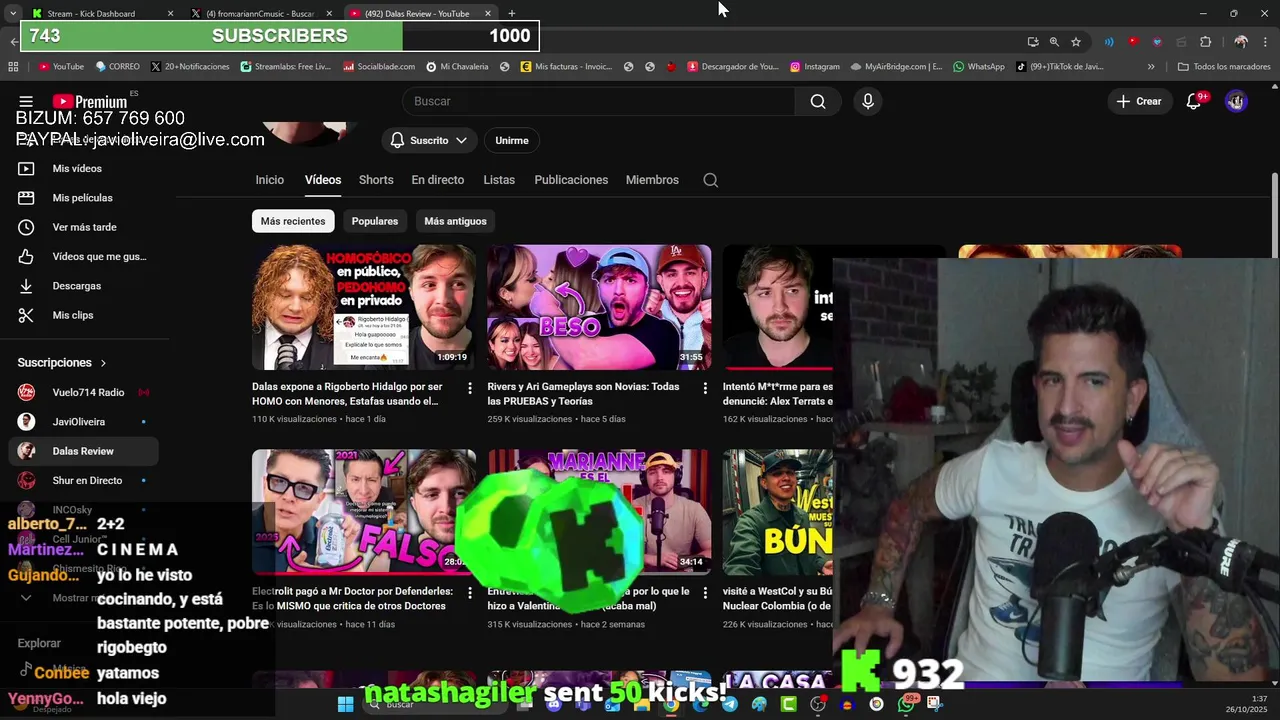This screenshot has height=720, width=1280.
Task: Open Todos los marcadores folder
Action: 1224,67
